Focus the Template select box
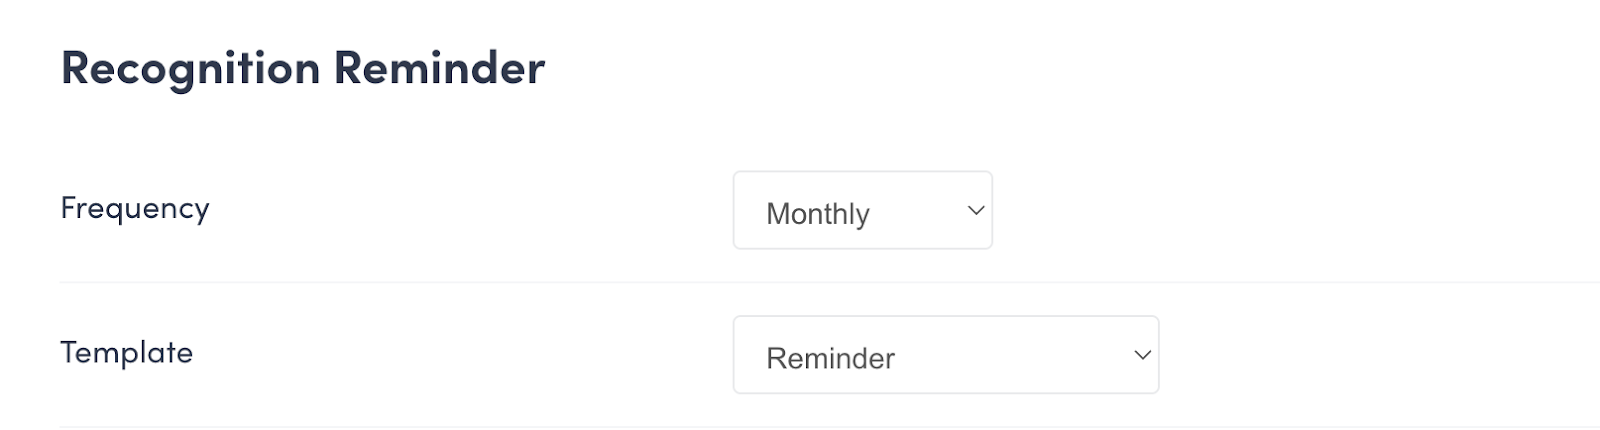This screenshot has width=1600, height=430. [945, 355]
